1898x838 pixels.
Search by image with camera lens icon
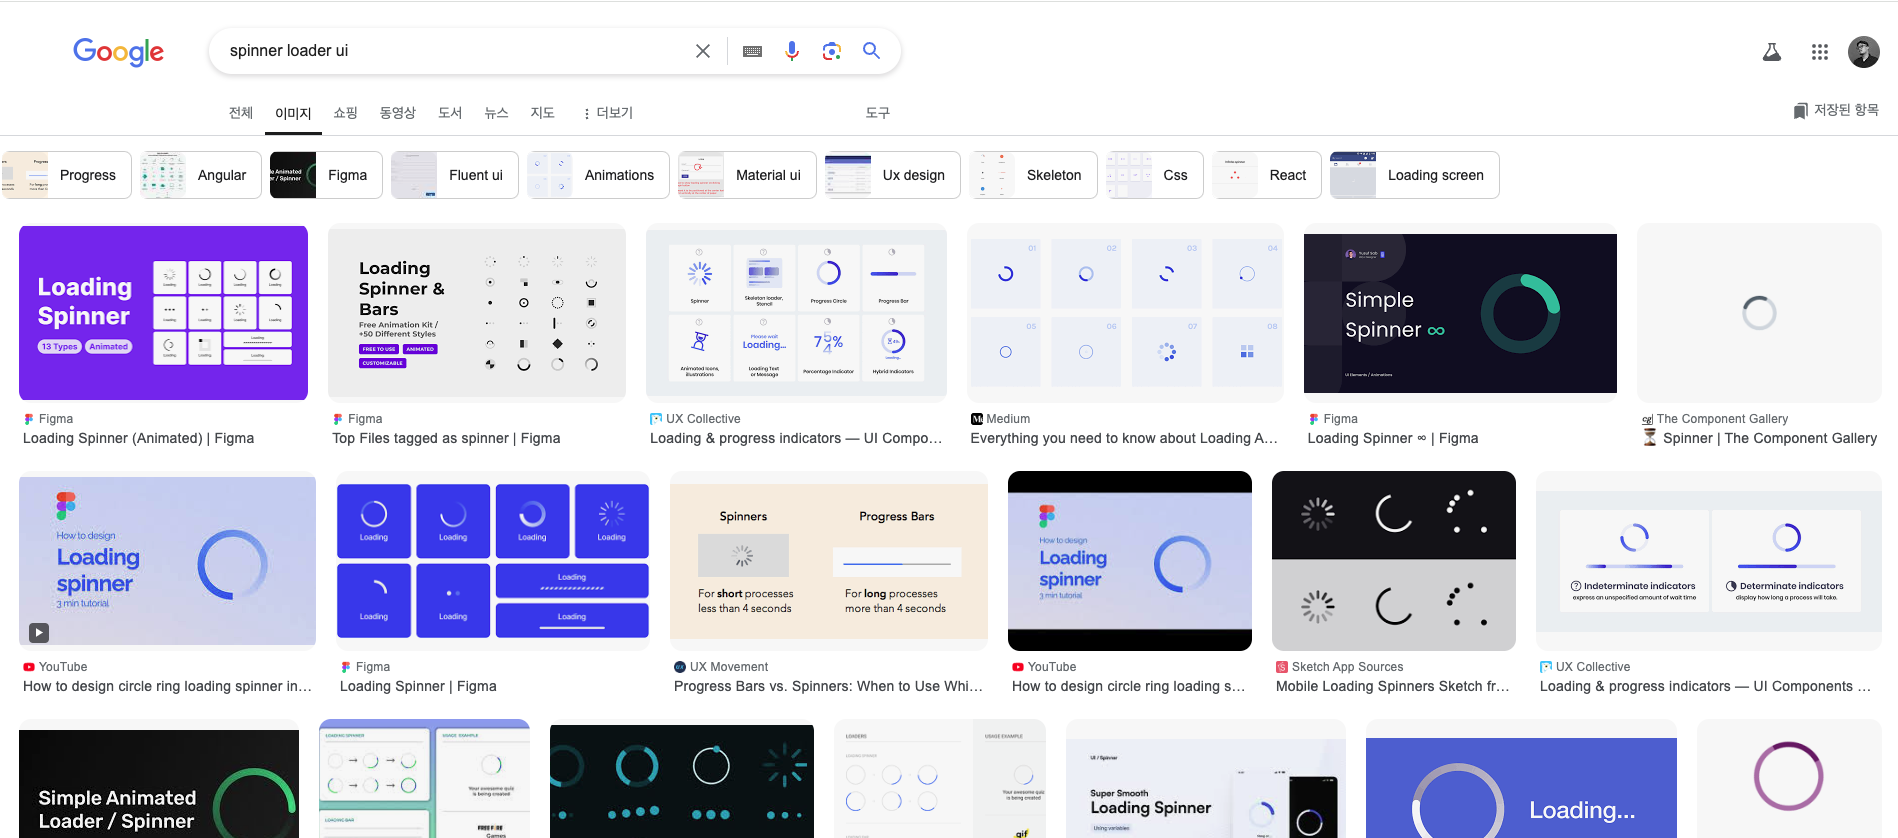832,51
